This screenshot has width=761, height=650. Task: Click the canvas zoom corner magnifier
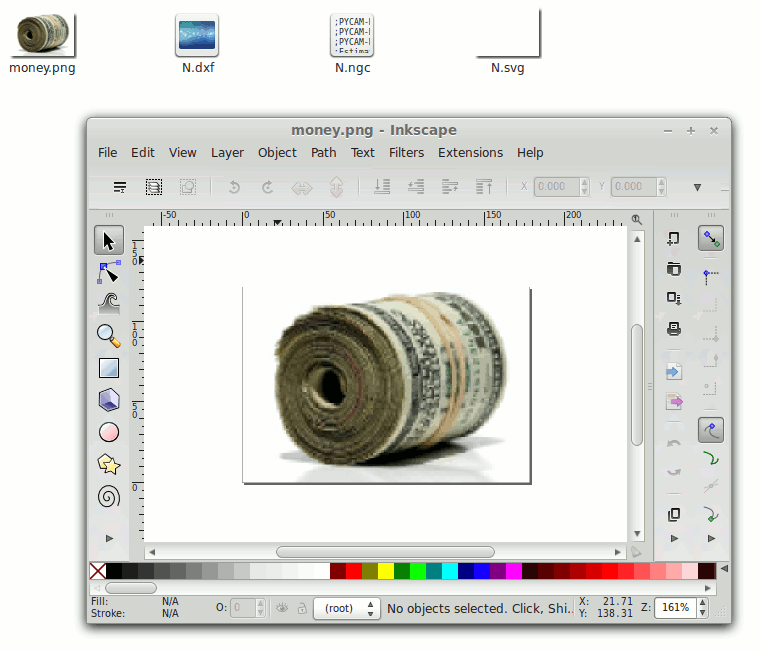tap(636, 219)
